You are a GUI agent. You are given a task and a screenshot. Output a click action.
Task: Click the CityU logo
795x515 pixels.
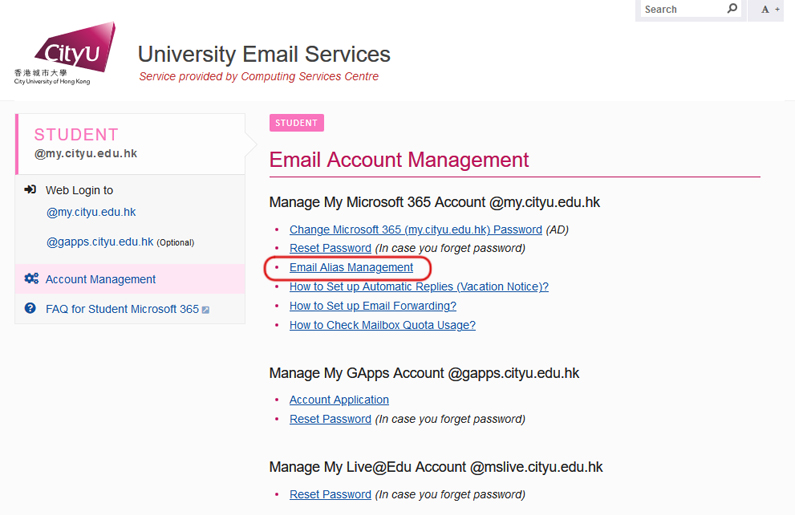click(65, 55)
